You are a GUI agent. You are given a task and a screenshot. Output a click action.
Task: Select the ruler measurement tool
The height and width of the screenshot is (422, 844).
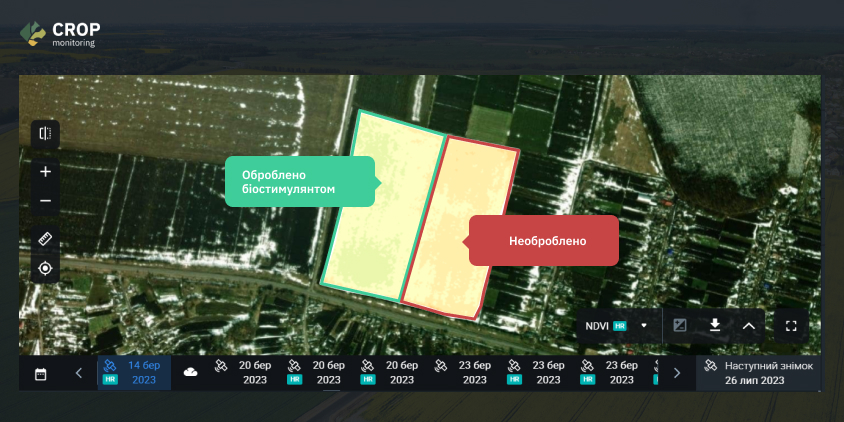tap(45, 239)
